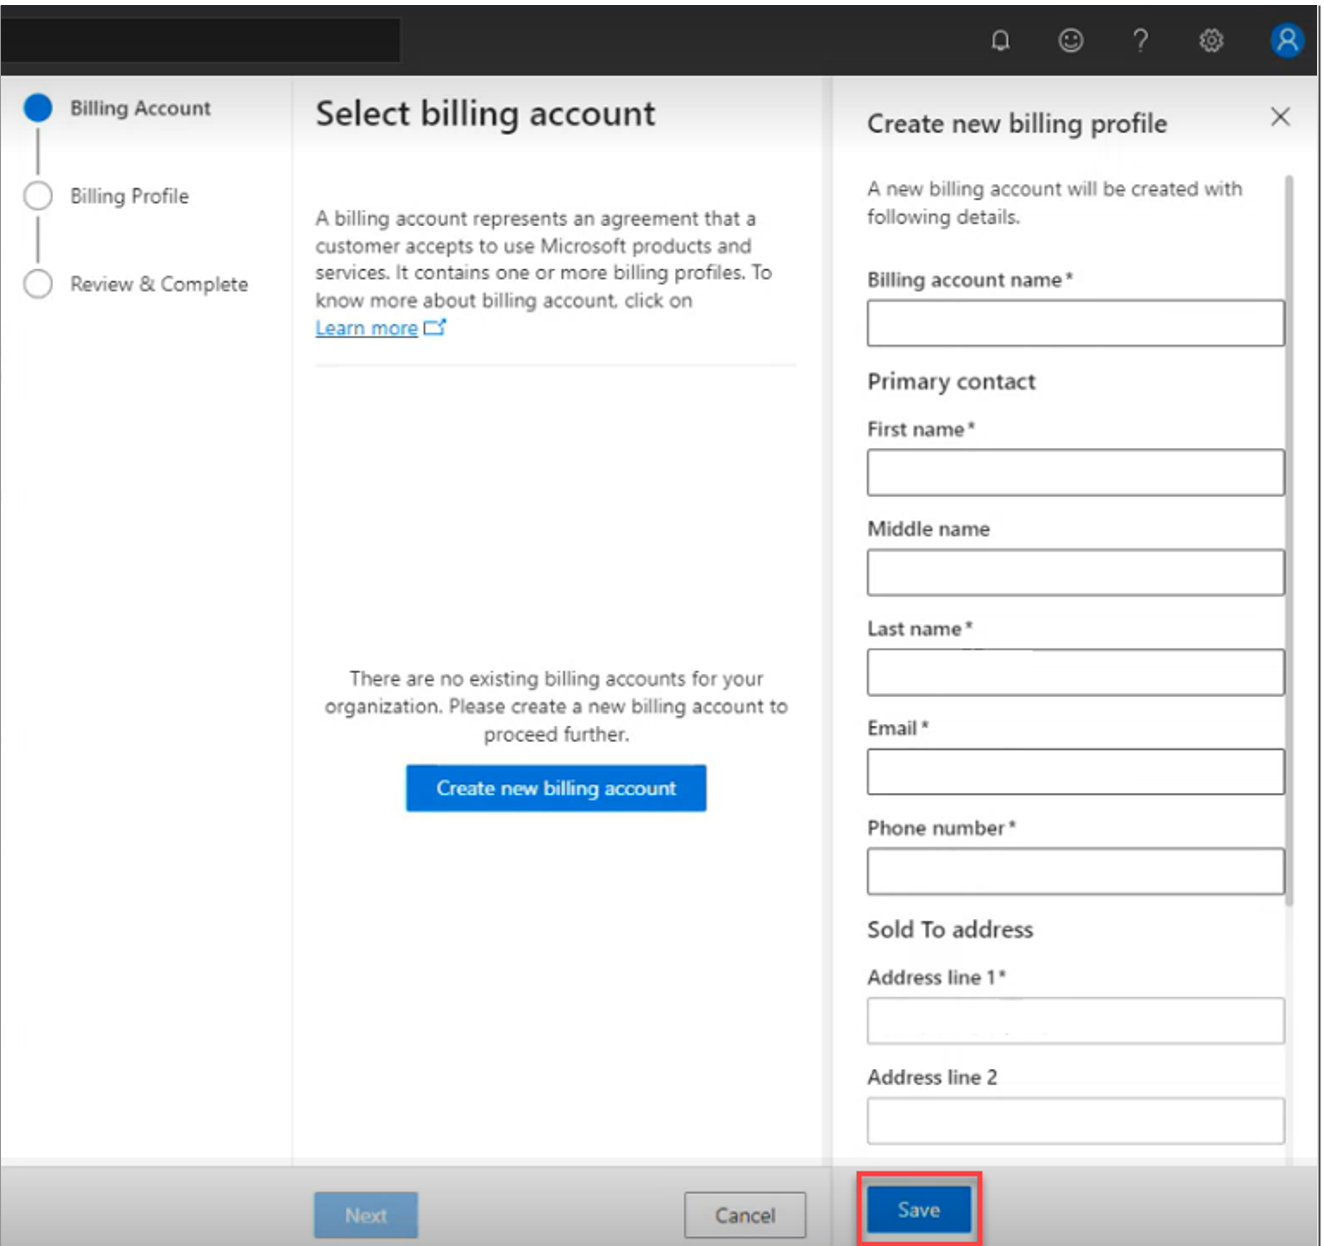Viewport: 1324px width, 1246px height.
Task: Open help question mark icon
Action: [1140, 41]
